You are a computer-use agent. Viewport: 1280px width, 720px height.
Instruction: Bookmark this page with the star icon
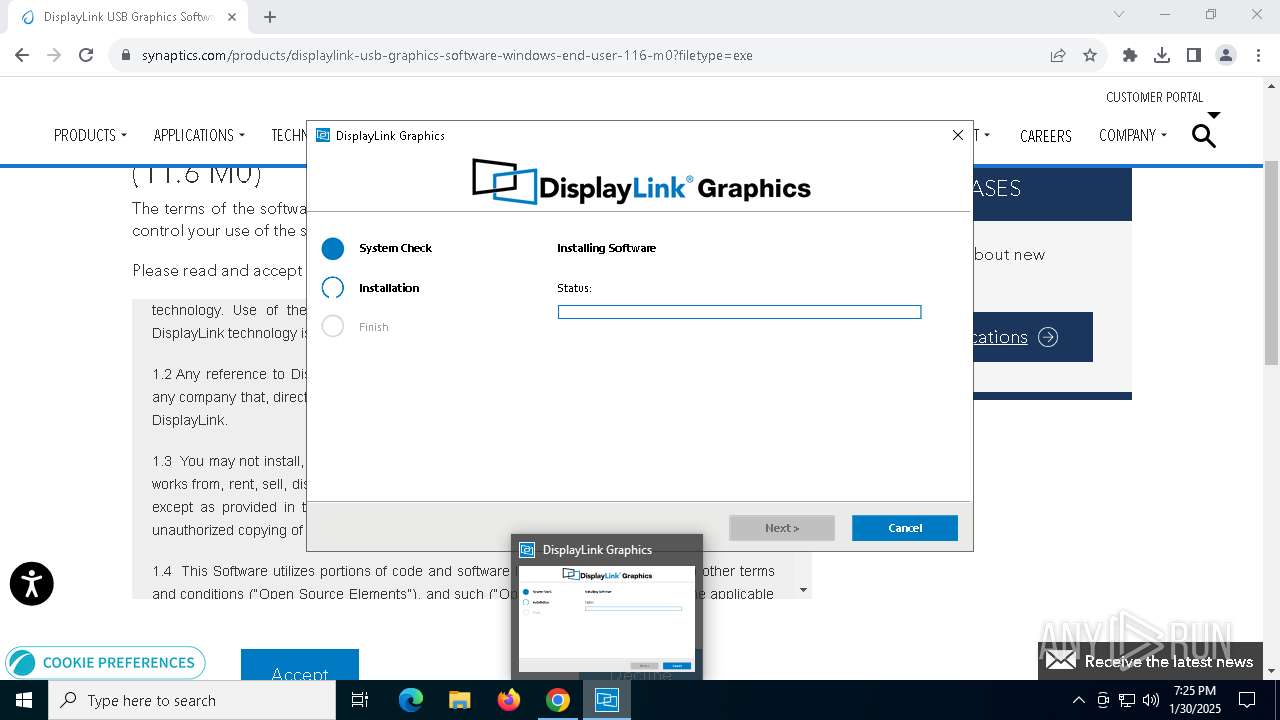(1090, 55)
